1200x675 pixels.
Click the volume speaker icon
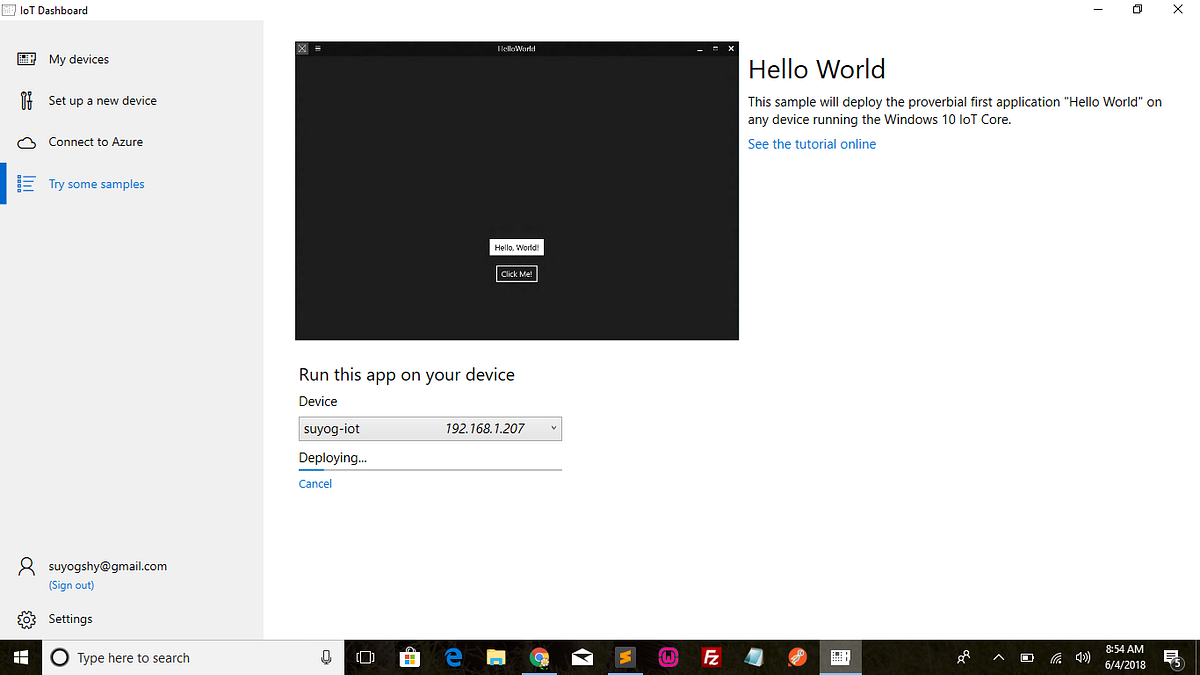point(1083,658)
